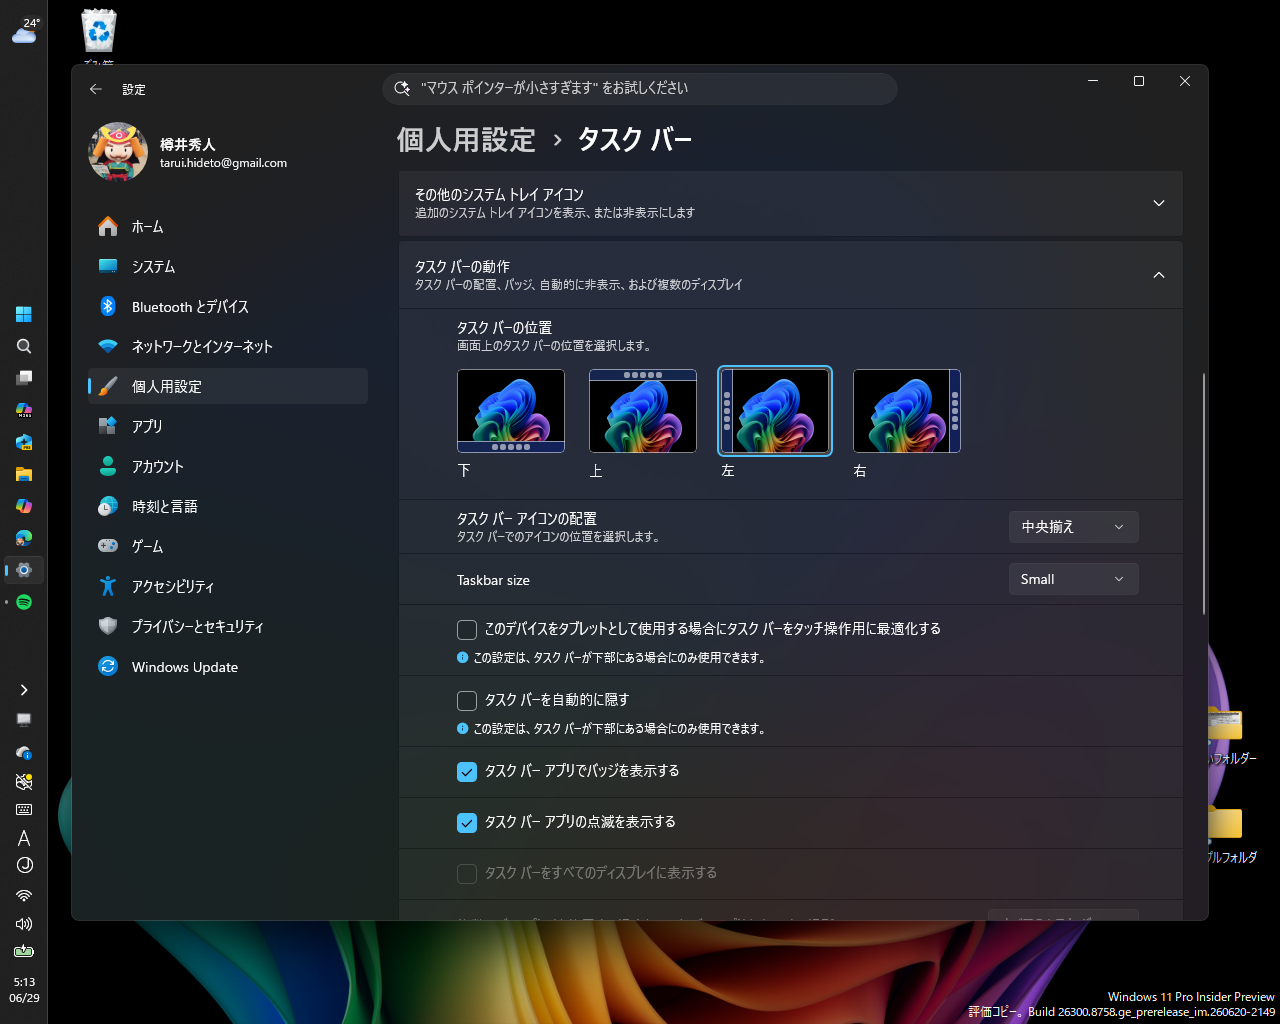Open Wi-Fi network tray icon
Screen dimensions: 1280x1024
[x=24, y=896]
